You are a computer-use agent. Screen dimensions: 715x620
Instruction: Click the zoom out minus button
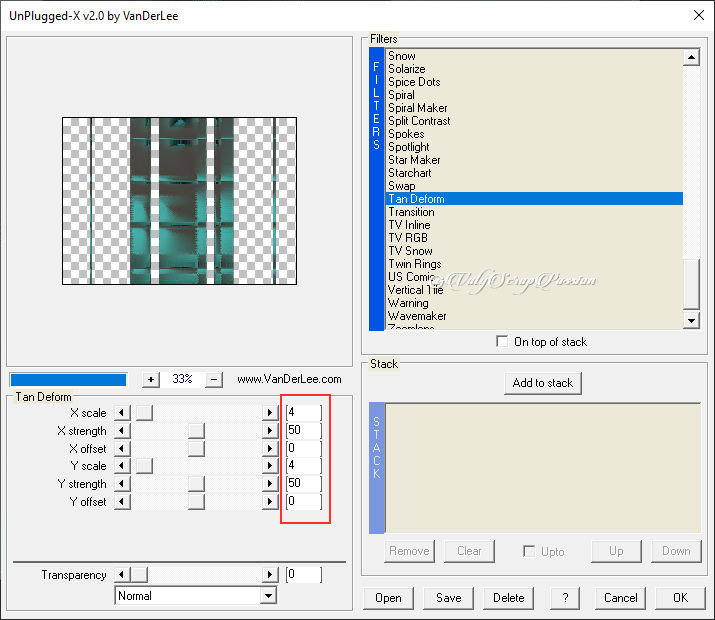(x=214, y=379)
